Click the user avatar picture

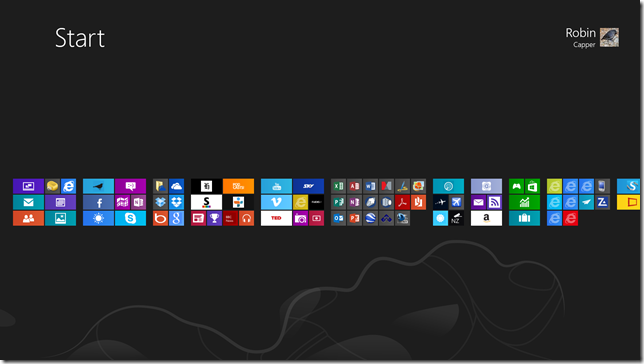point(610,38)
